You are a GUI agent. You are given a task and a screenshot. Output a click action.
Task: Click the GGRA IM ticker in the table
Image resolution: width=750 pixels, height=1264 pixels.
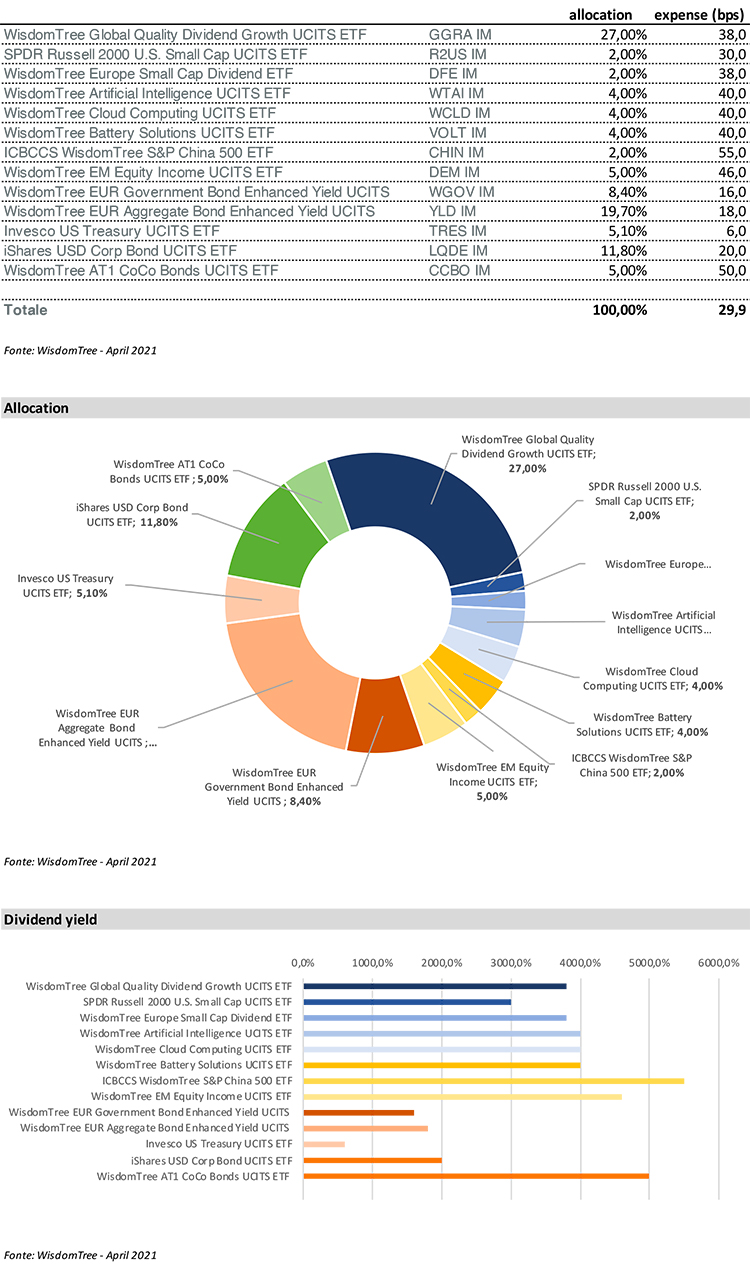[x=458, y=35]
